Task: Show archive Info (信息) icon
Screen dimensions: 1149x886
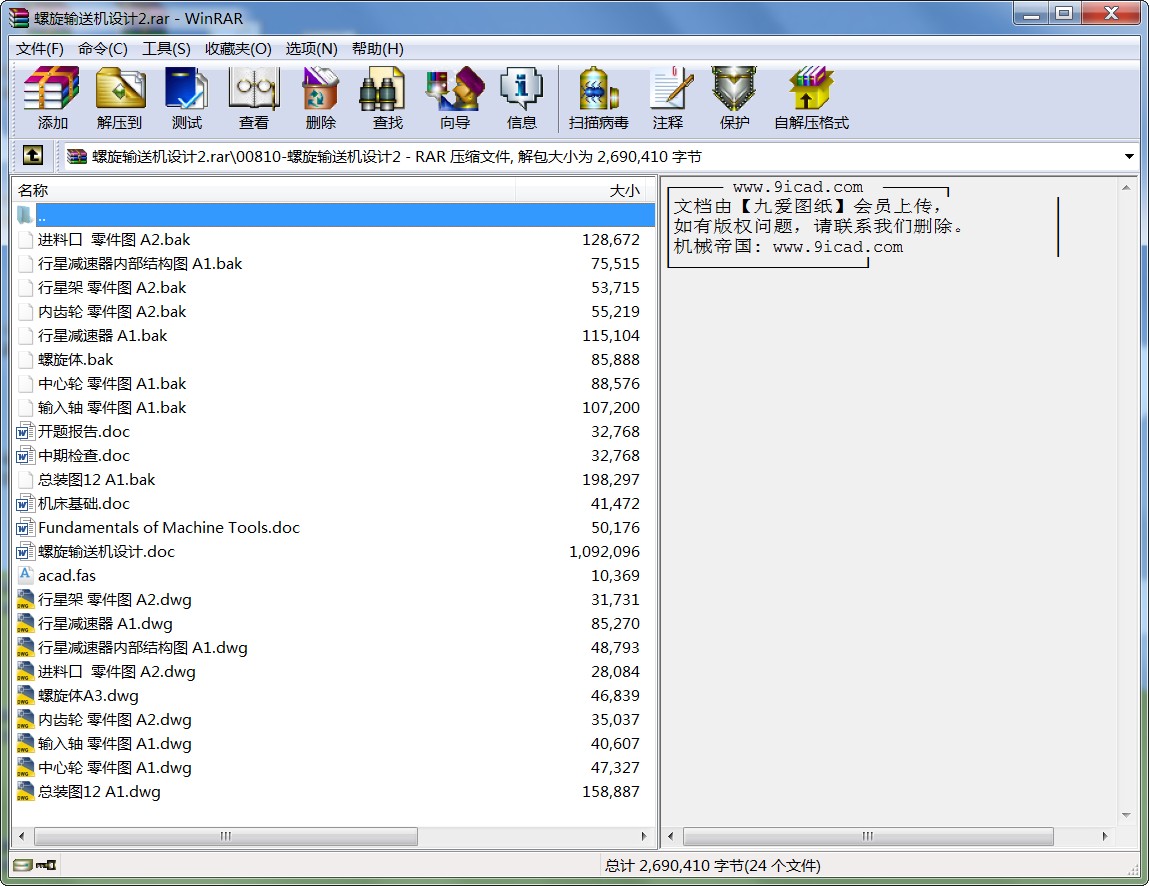Action: (521, 98)
